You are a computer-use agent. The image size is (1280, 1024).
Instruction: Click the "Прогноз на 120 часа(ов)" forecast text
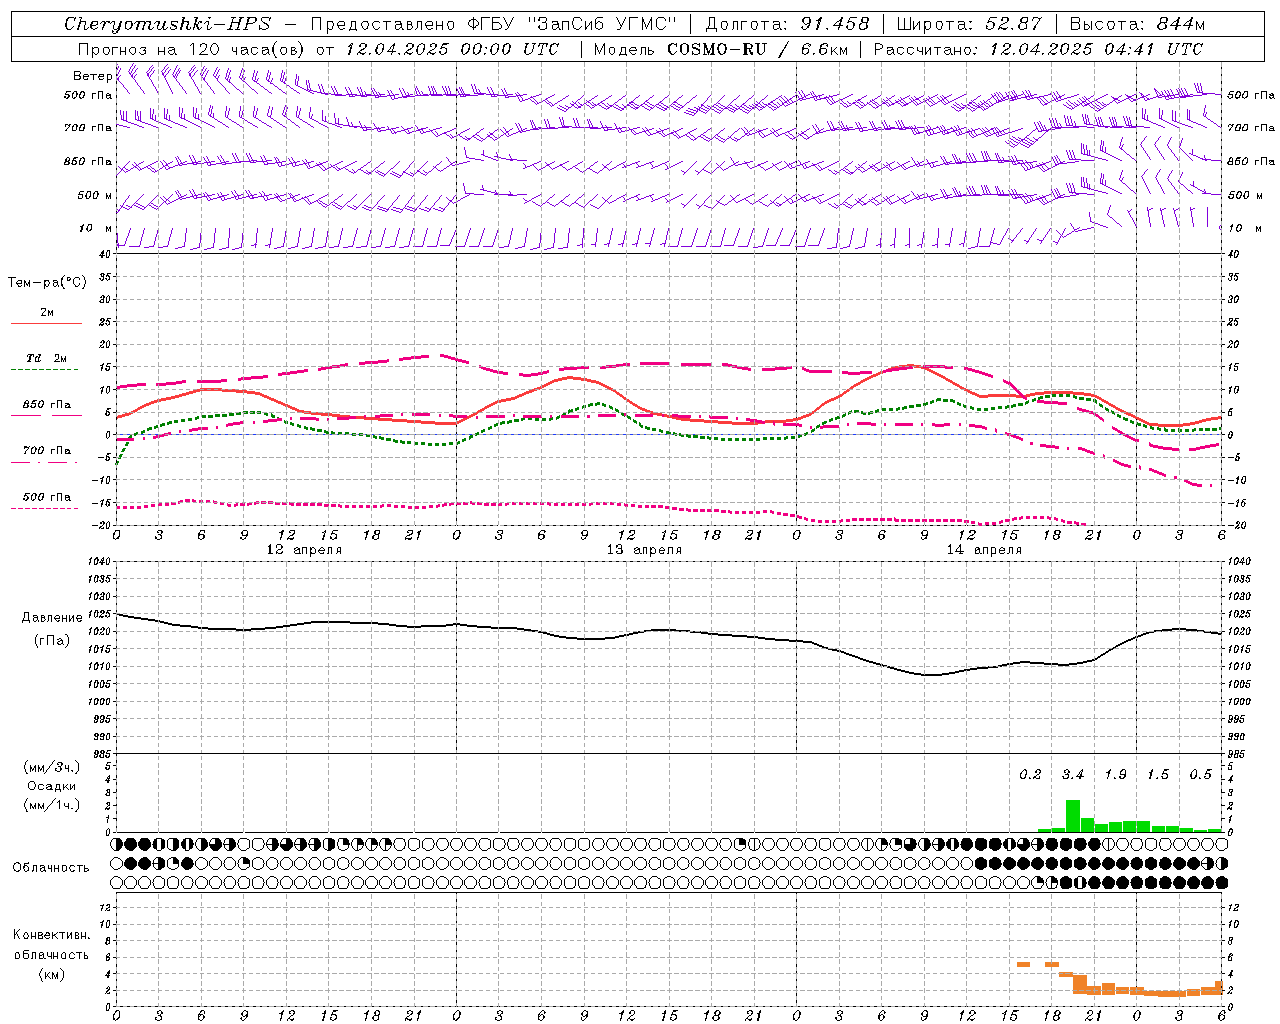pyautogui.click(x=192, y=49)
